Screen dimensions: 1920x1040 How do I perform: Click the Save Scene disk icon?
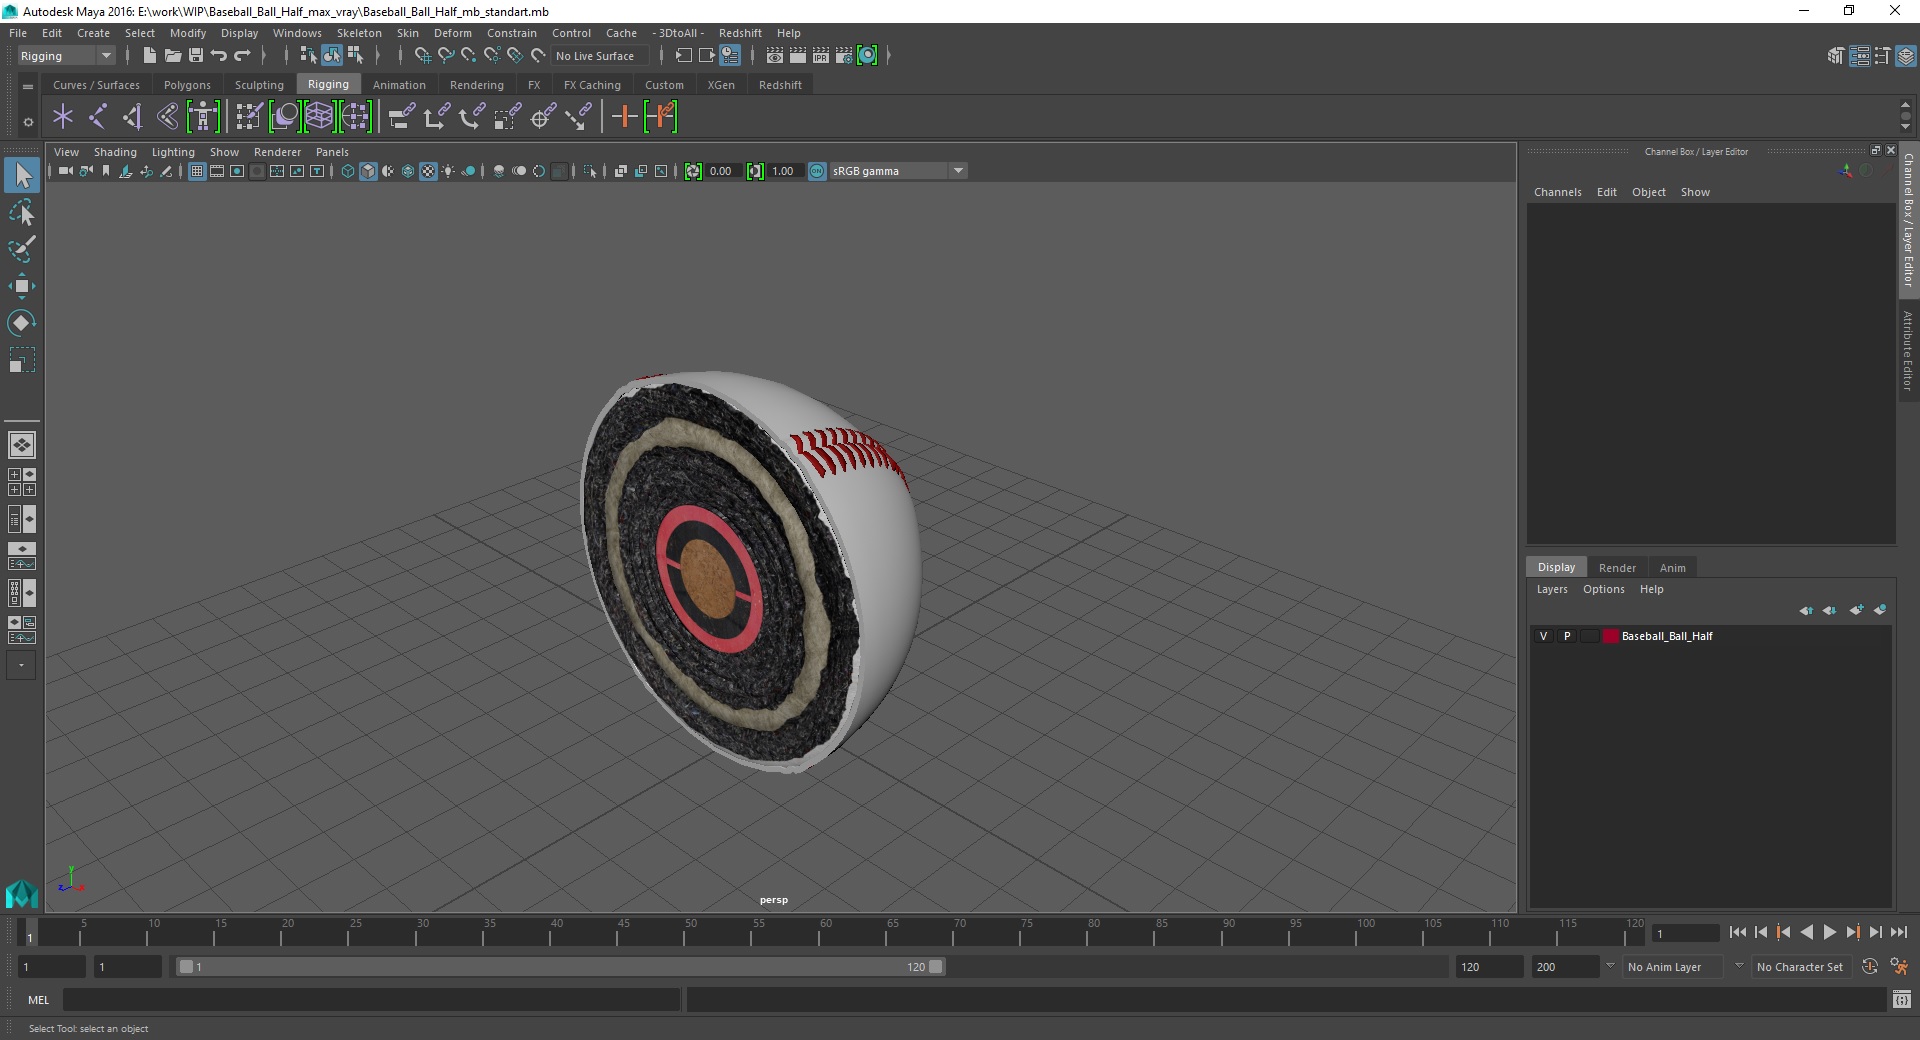196,56
